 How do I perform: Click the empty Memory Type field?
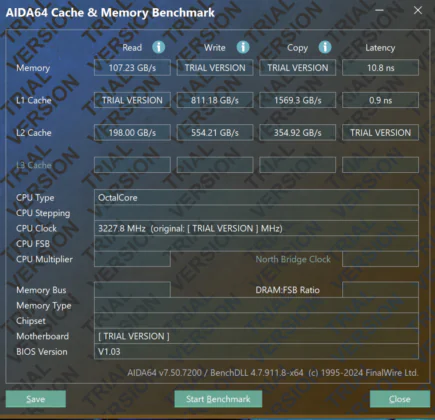click(x=256, y=305)
